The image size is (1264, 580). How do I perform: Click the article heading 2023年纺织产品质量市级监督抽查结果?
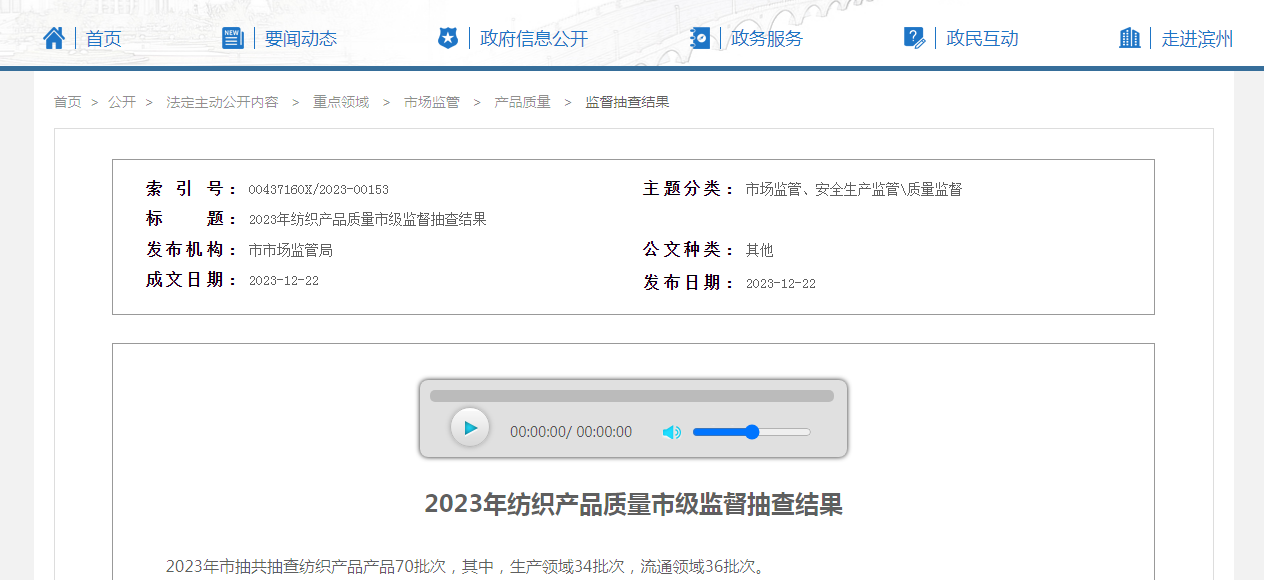634,504
